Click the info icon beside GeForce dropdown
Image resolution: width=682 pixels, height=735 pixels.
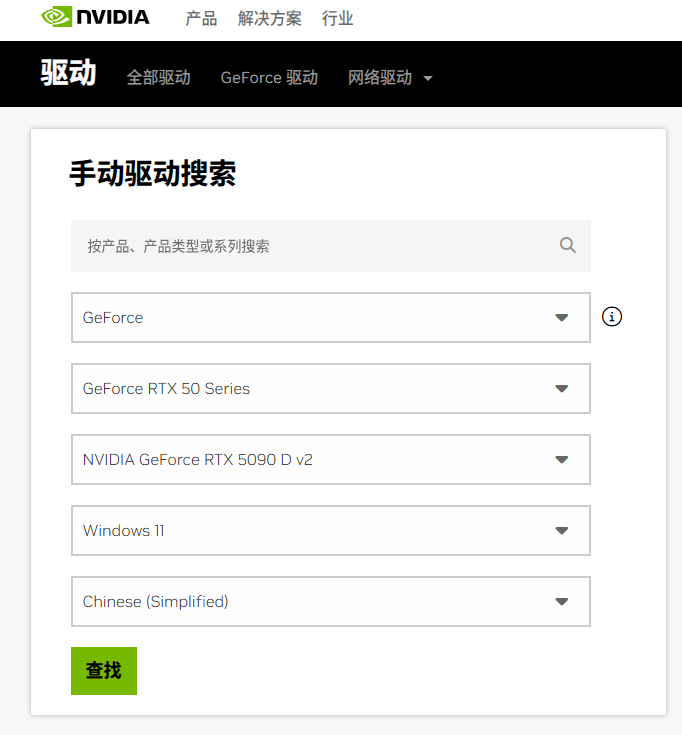612,317
